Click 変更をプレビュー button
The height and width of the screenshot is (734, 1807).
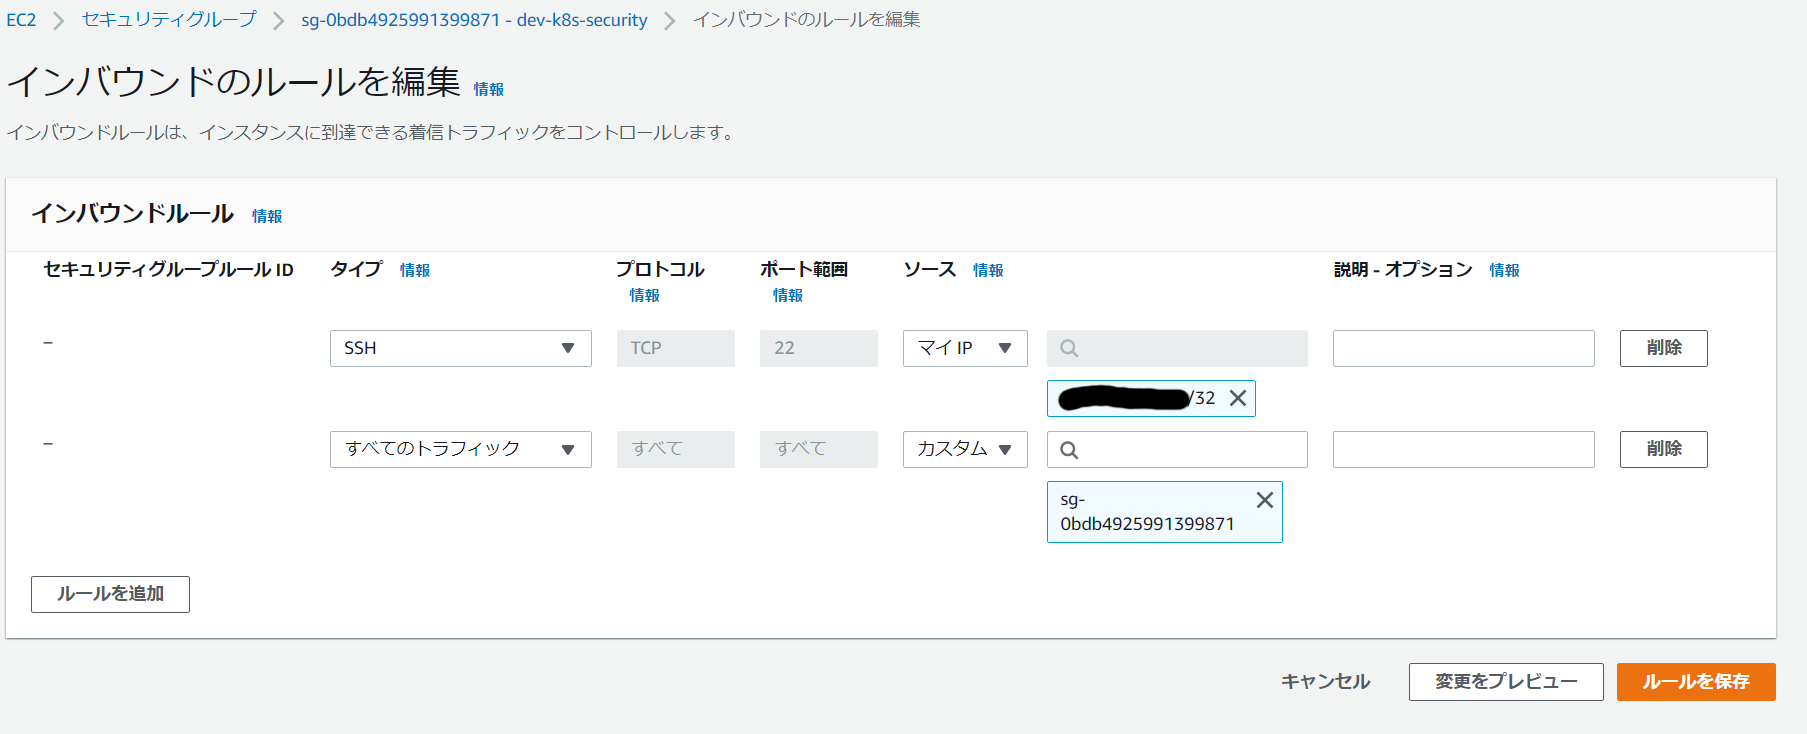click(1505, 682)
